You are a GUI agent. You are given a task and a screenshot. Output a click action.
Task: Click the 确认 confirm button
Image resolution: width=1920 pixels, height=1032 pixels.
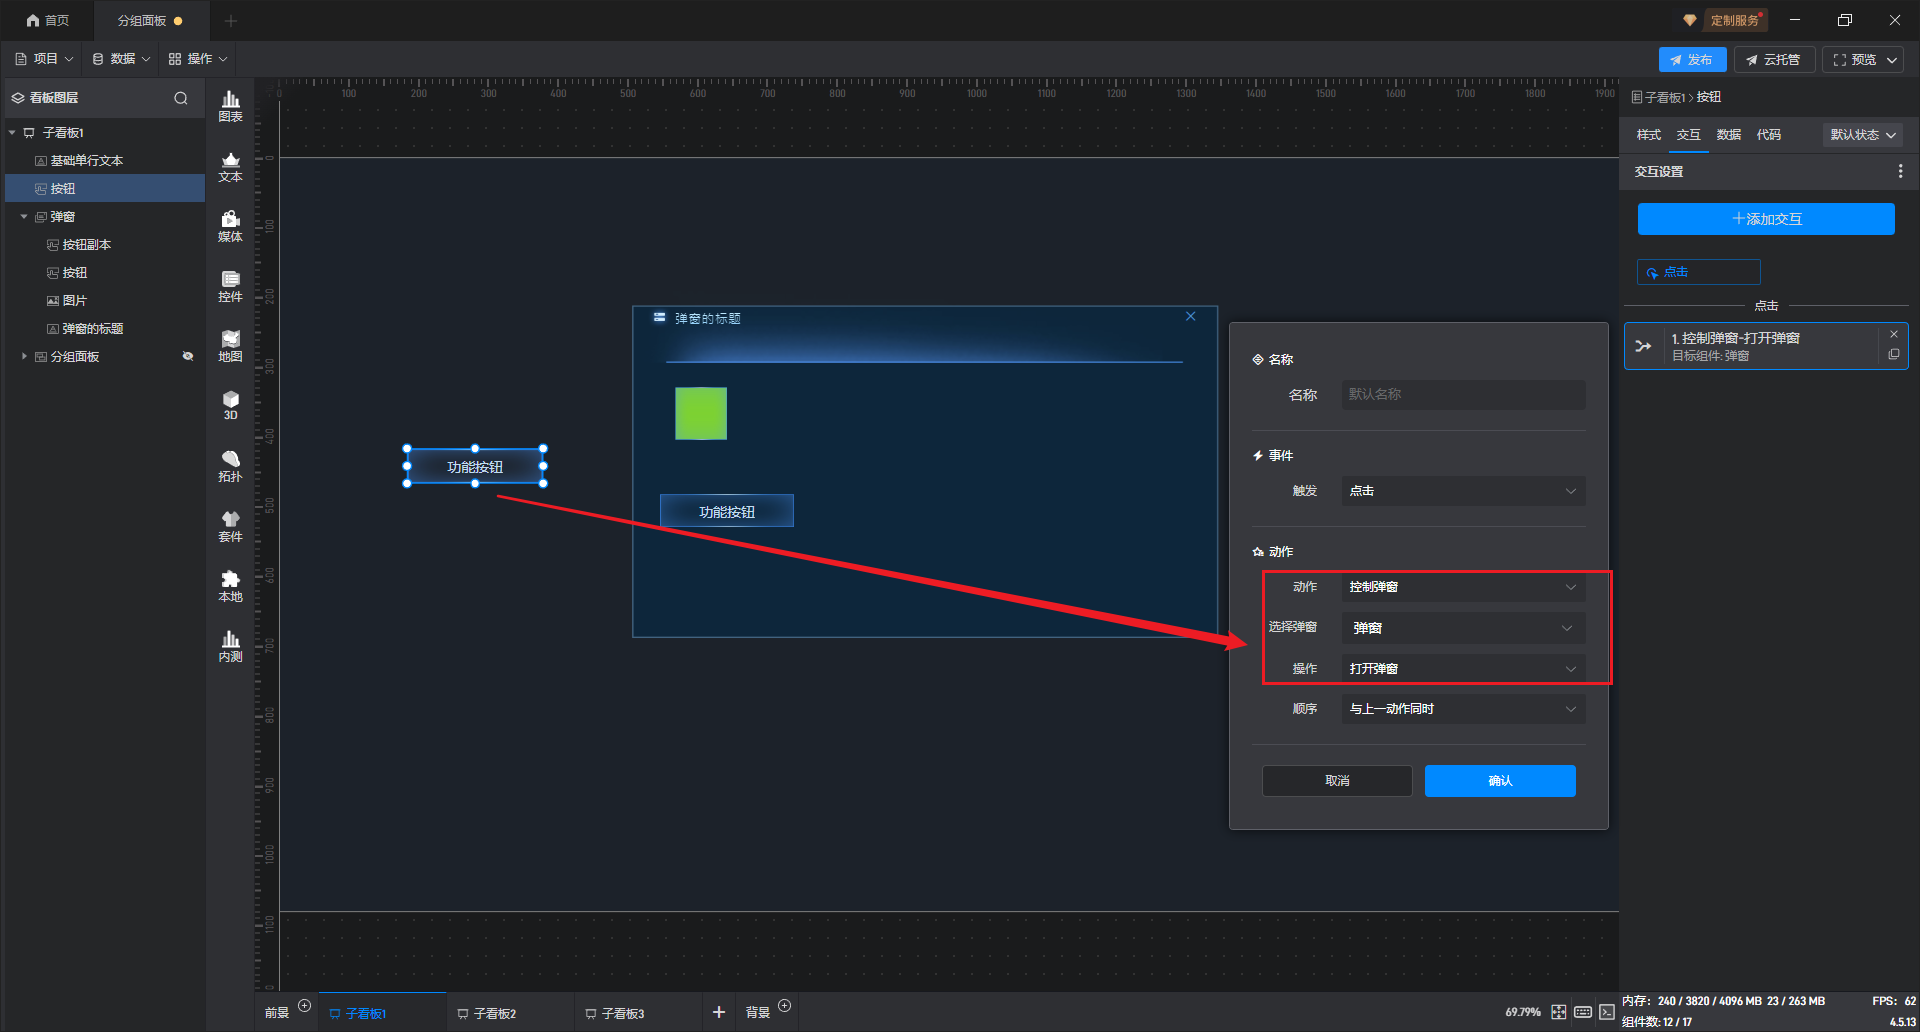coord(1499,781)
